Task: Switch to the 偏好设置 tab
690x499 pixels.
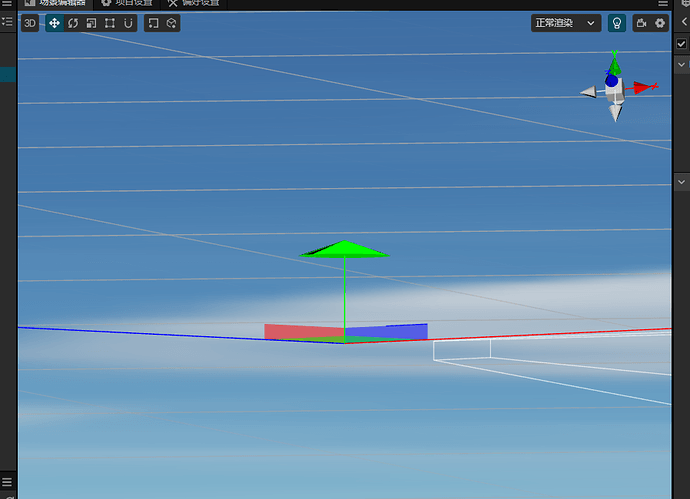Action: click(194, 3)
